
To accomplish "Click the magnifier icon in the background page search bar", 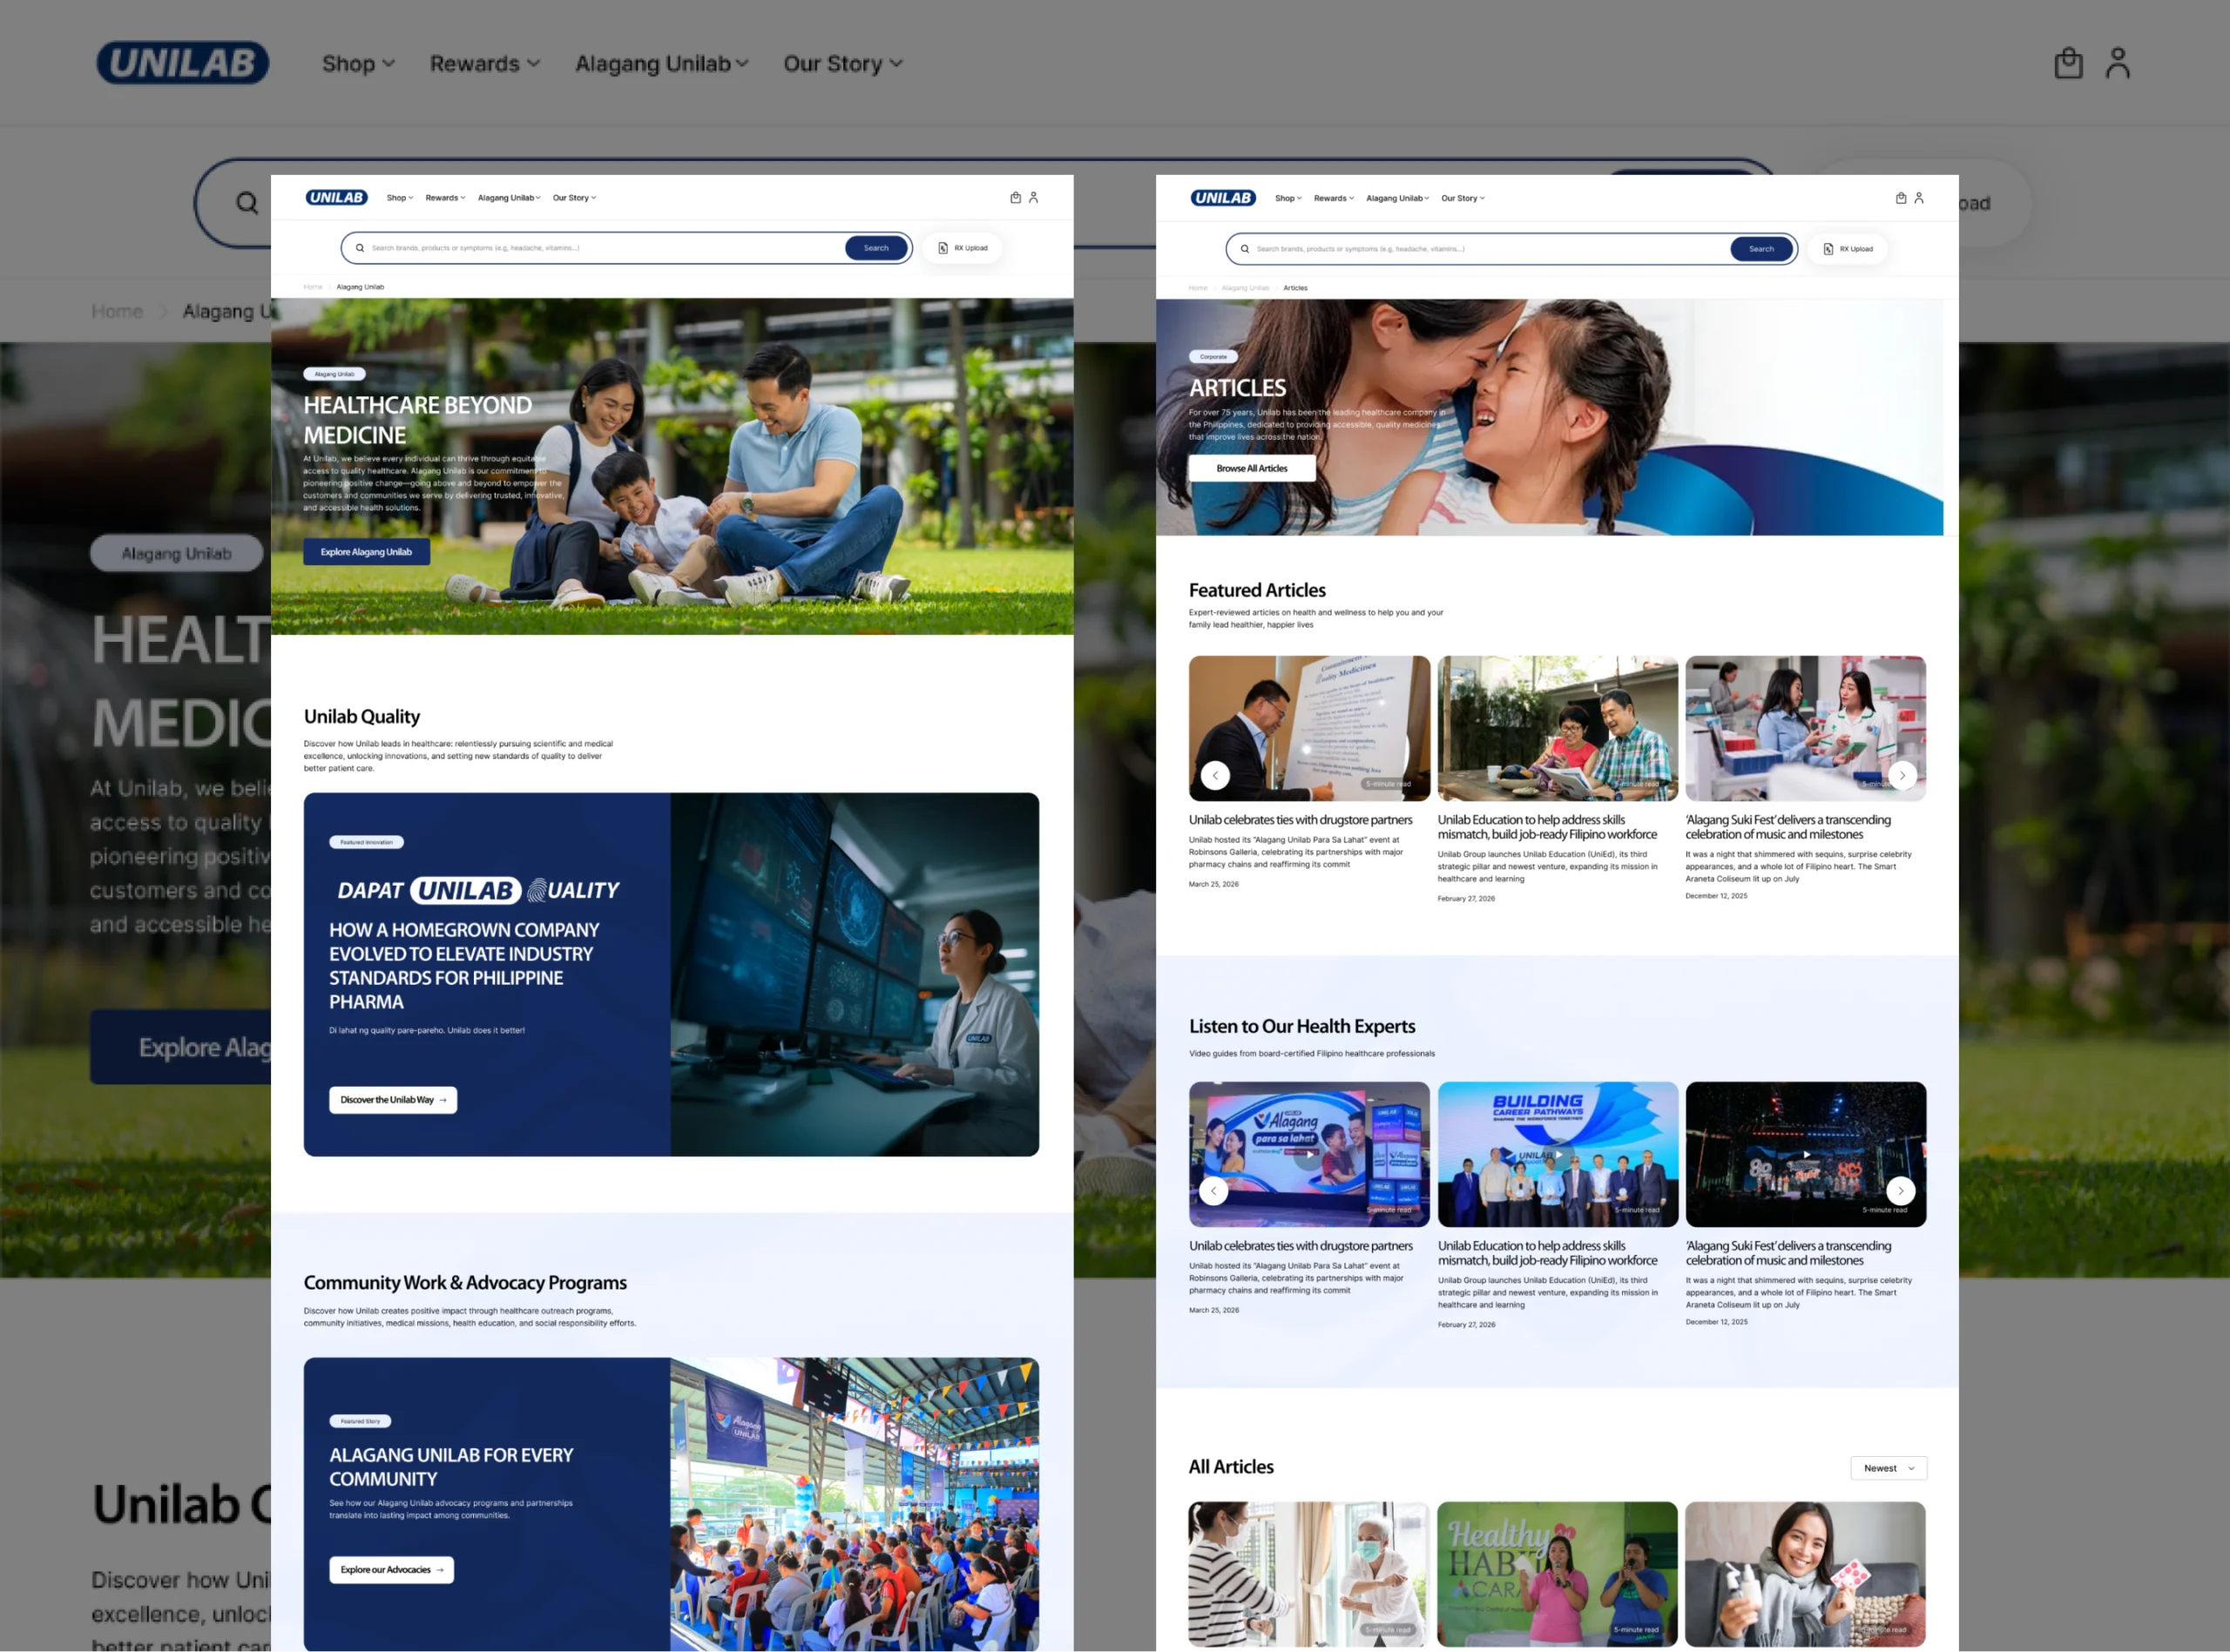I will tap(247, 204).
